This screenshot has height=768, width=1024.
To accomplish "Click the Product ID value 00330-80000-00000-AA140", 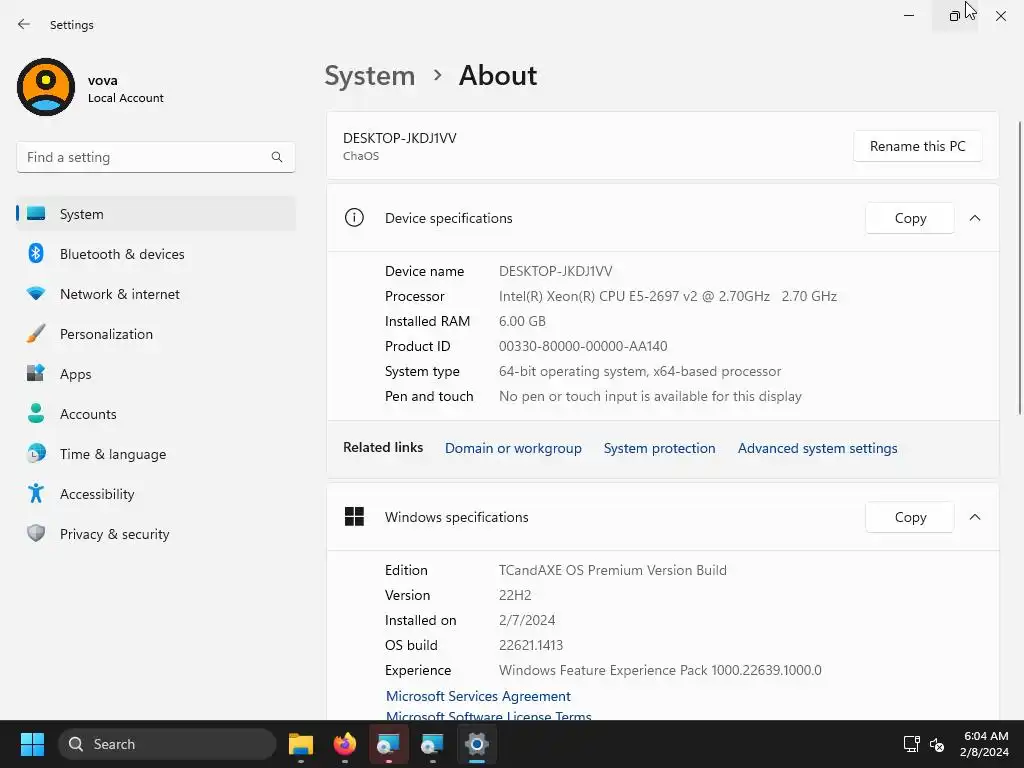I will (x=583, y=346).
